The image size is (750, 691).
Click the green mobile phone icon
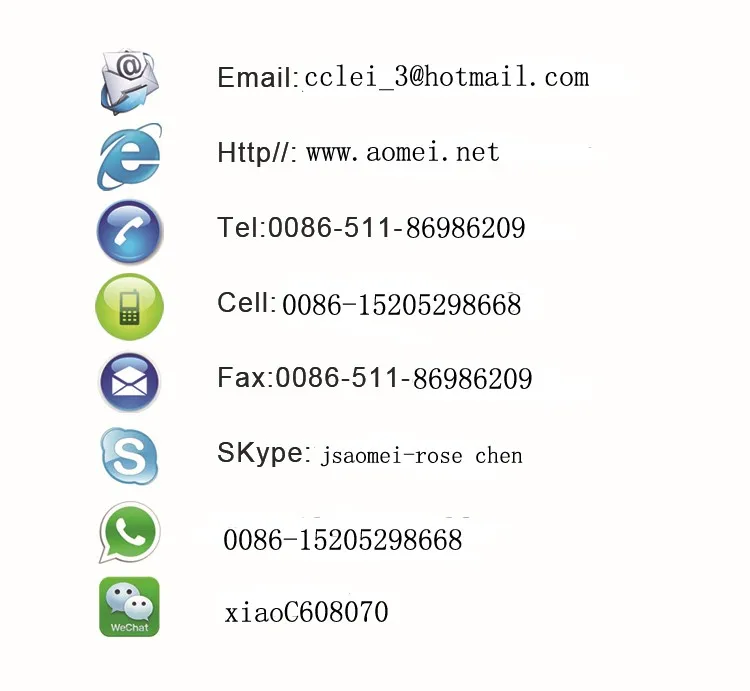(130, 307)
